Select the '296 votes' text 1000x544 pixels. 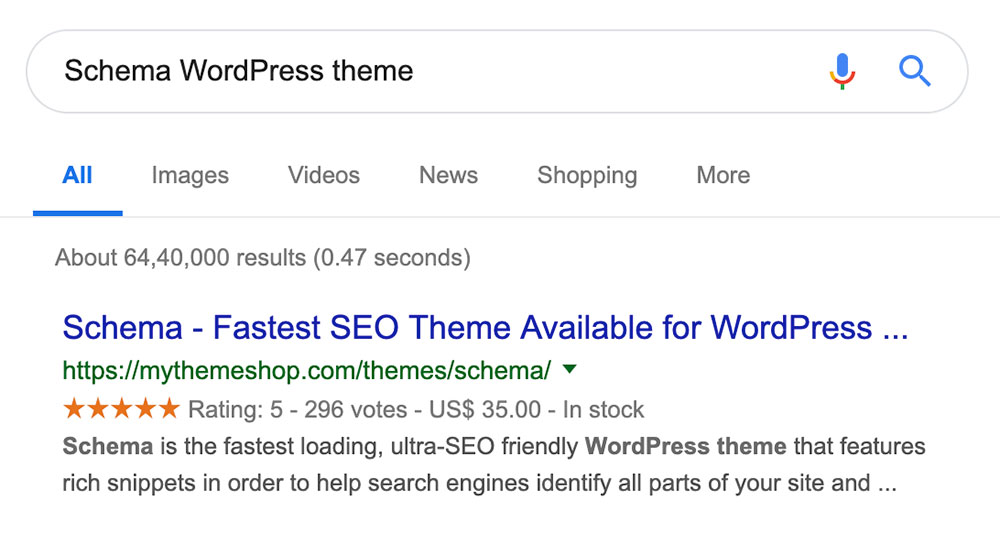pos(355,409)
